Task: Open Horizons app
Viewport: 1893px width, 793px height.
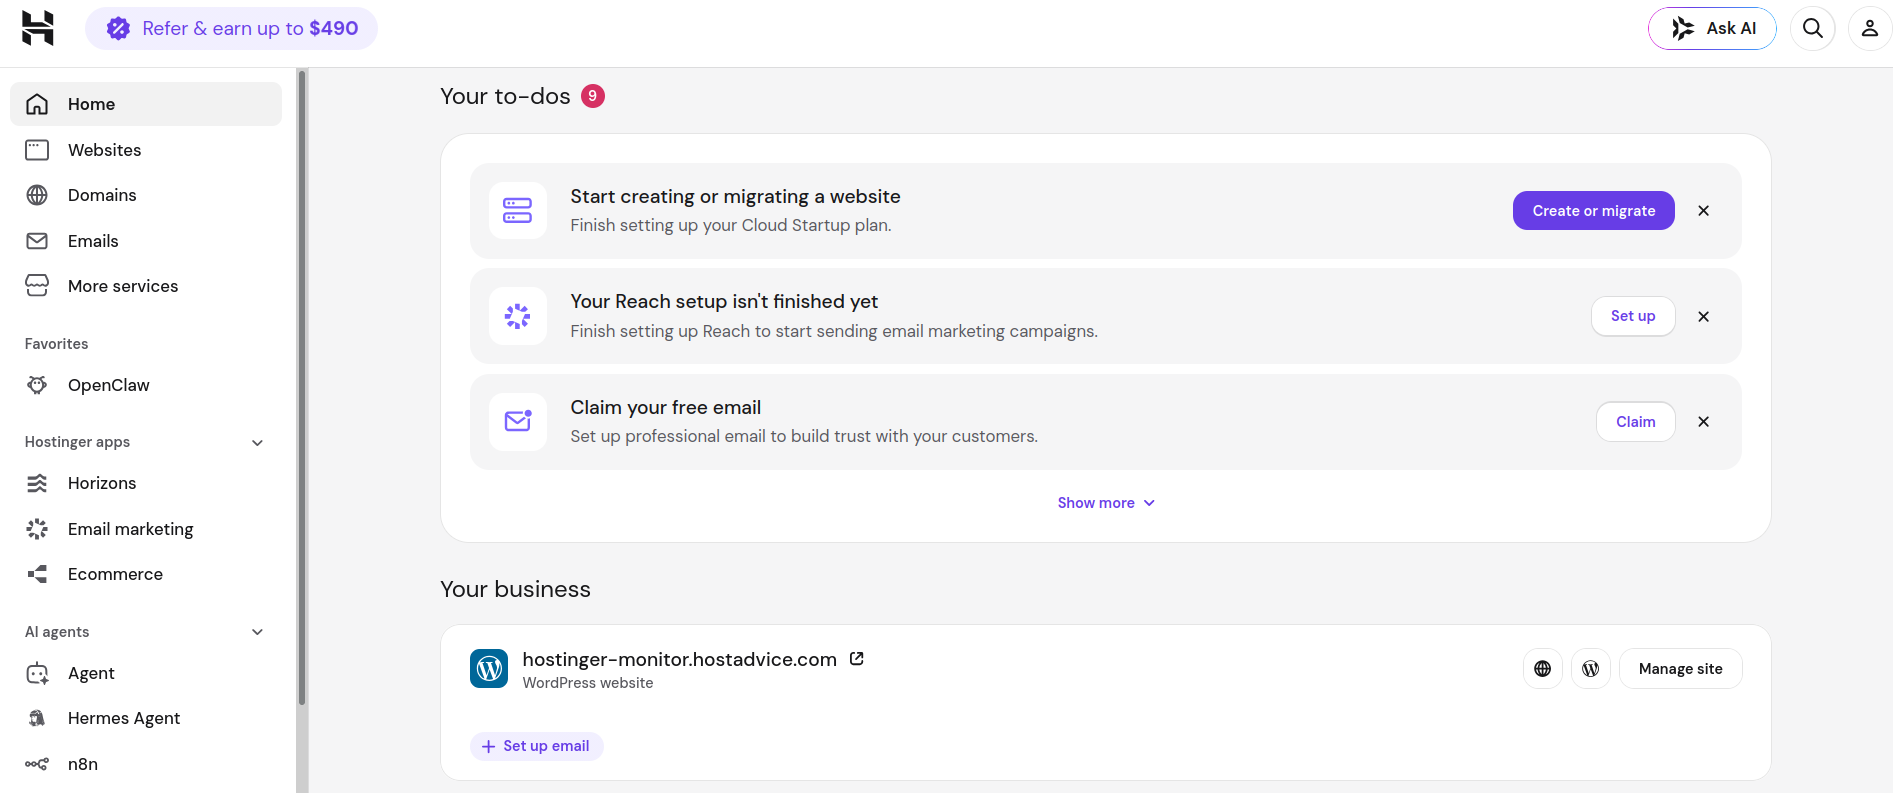Action: 146,483
